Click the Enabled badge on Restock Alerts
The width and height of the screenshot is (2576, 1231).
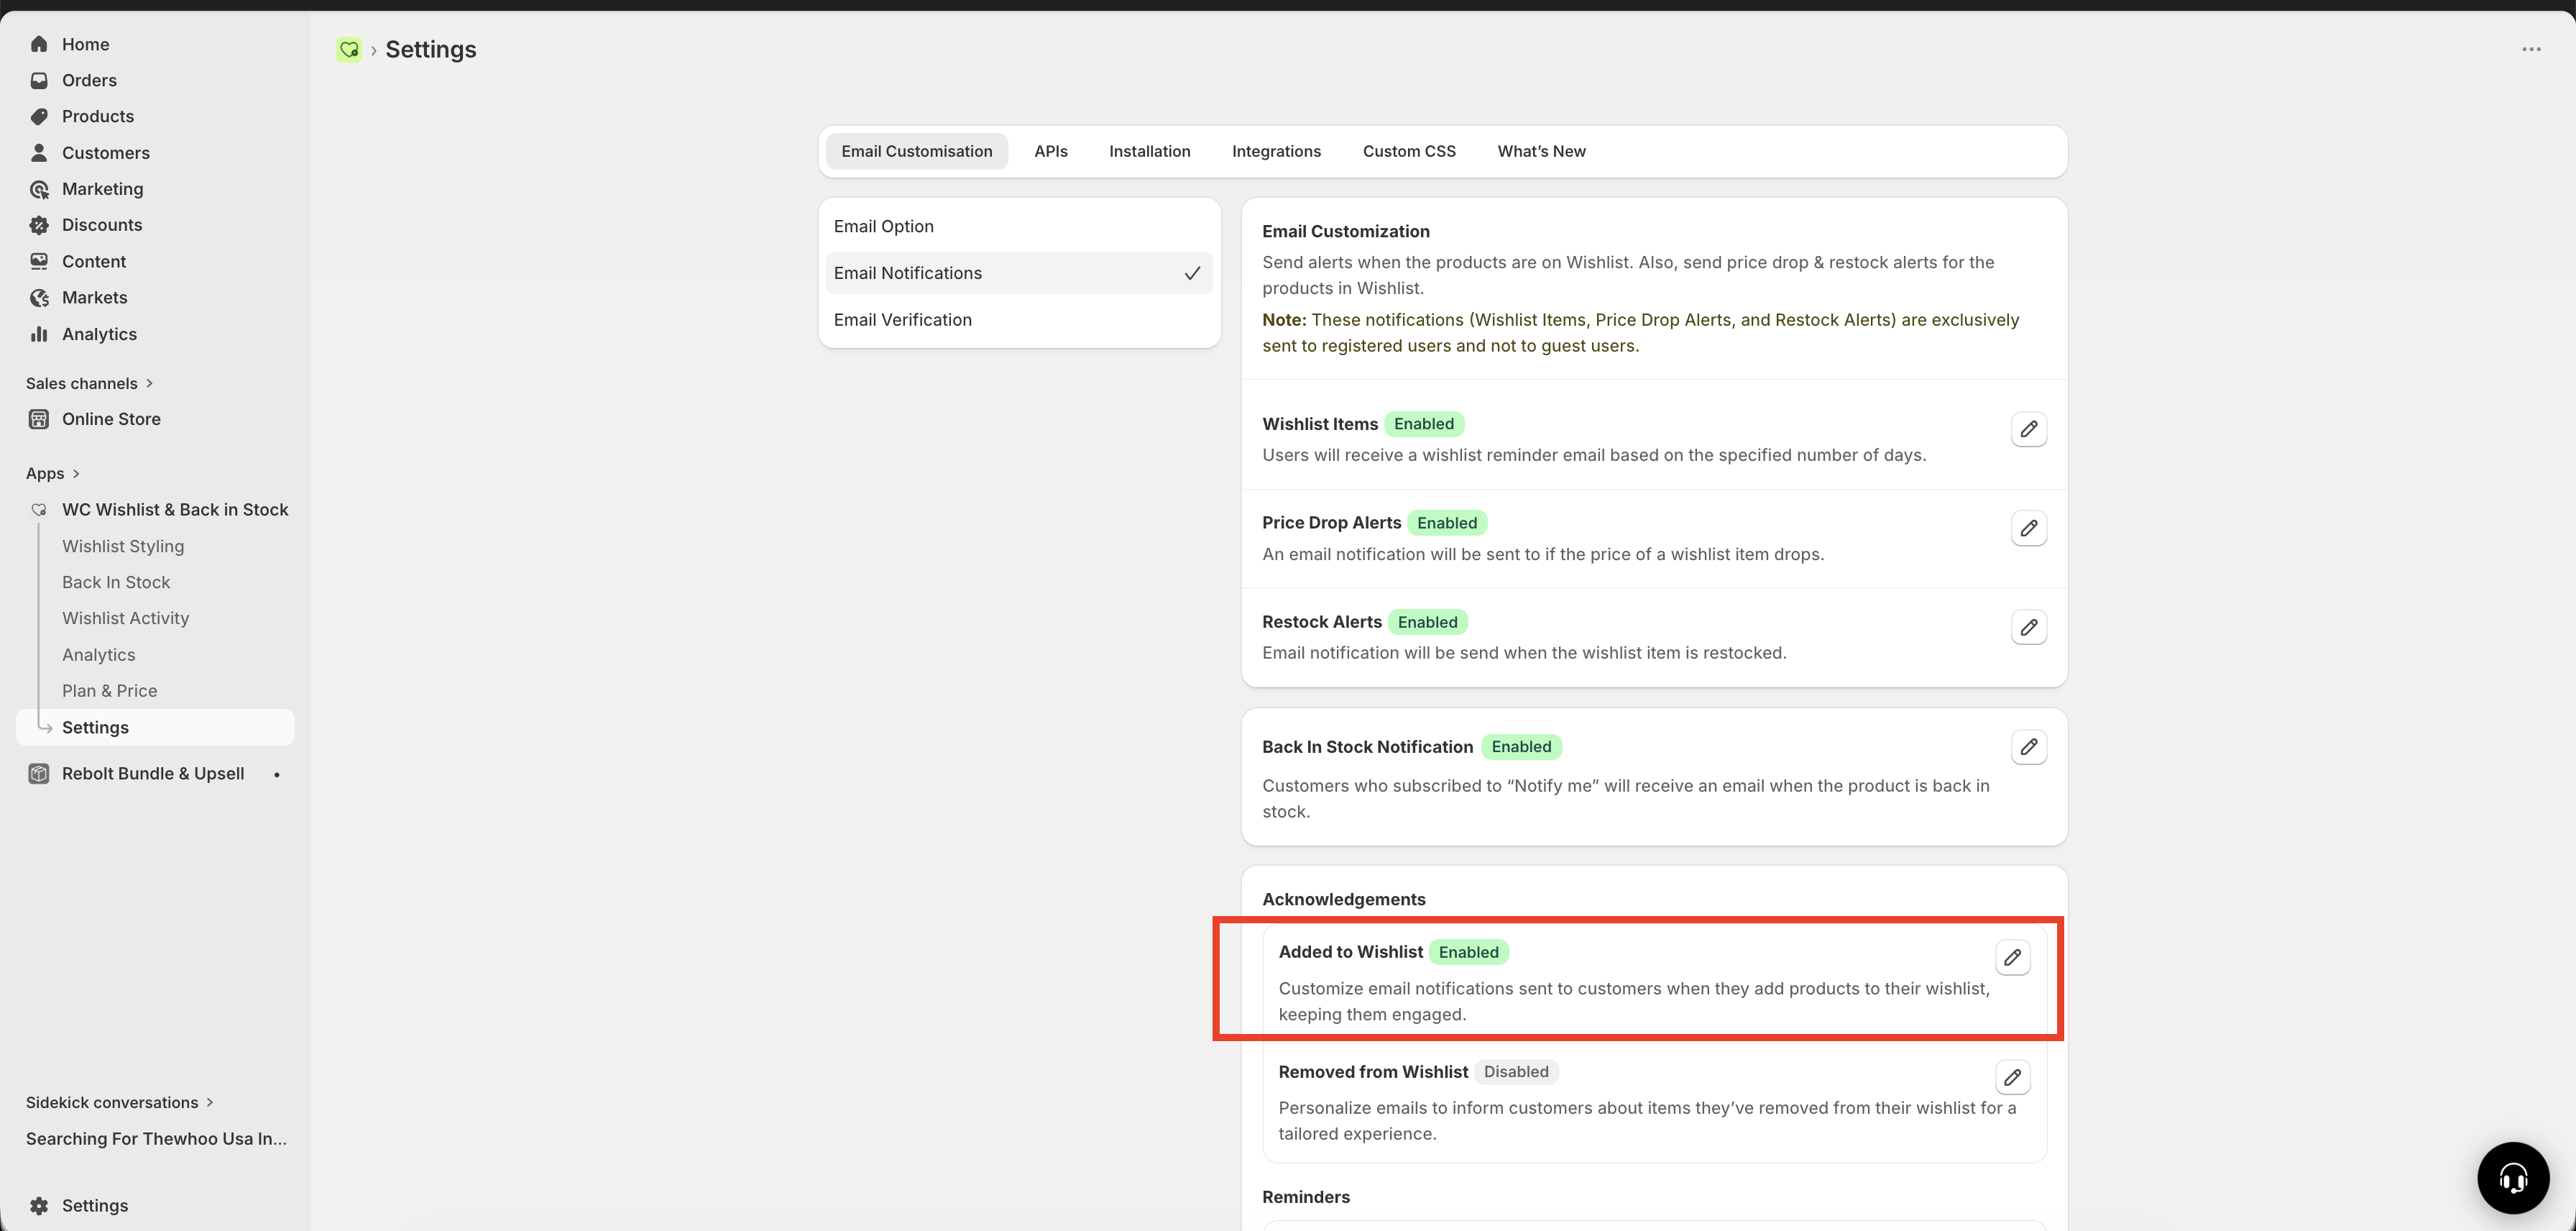click(1427, 622)
